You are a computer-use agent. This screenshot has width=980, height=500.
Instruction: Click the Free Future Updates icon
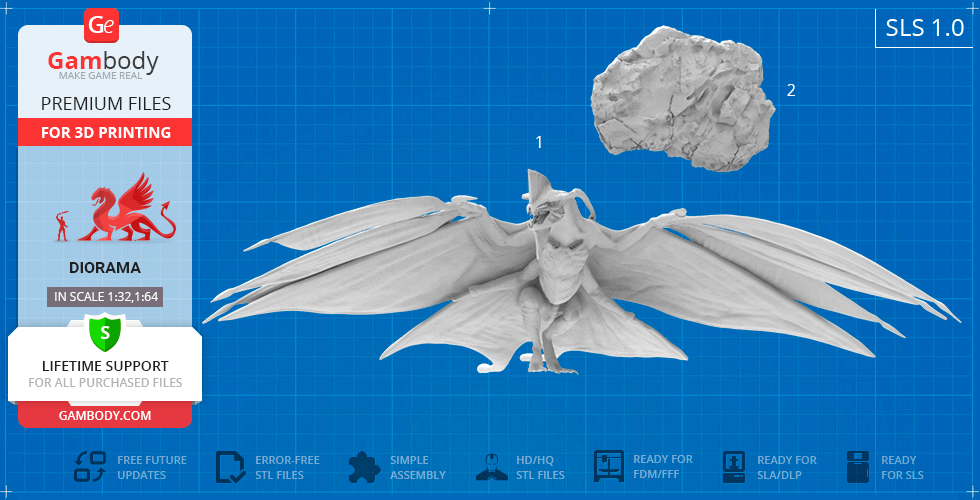tap(90, 467)
